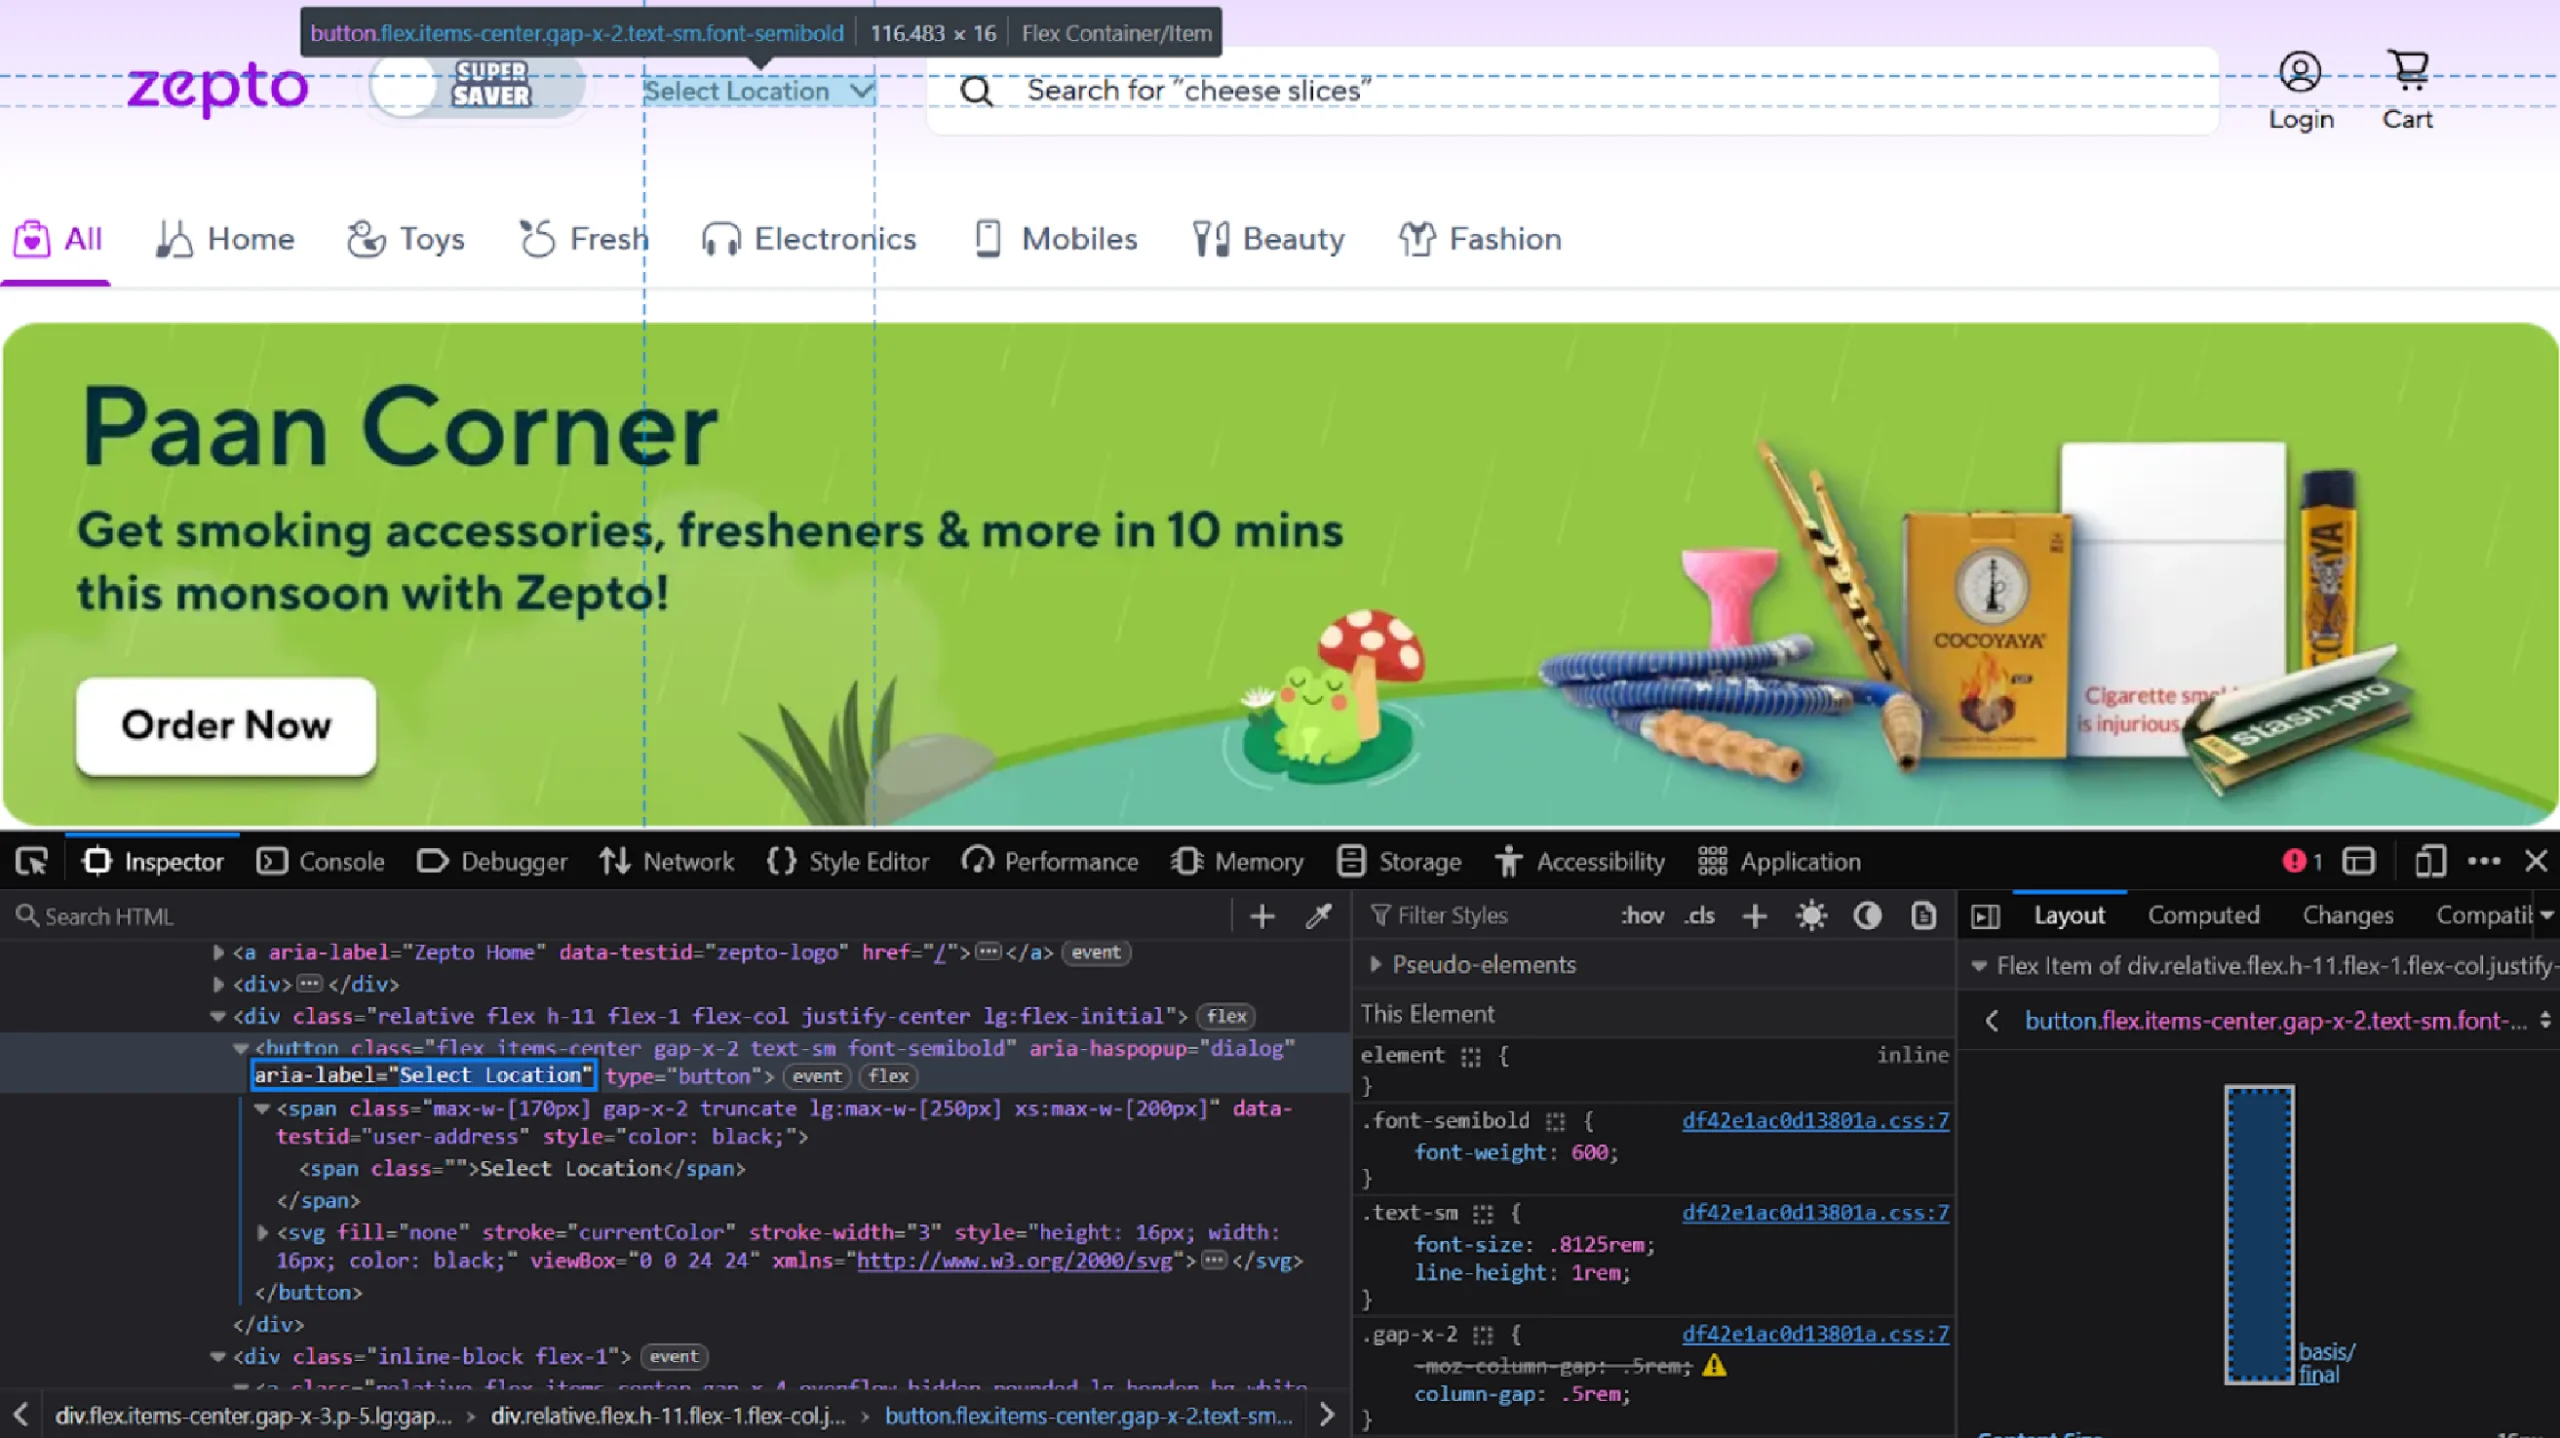Collapse the div inline-block flex-1 node
This screenshot has width=2560, height=1438.
217,1356
